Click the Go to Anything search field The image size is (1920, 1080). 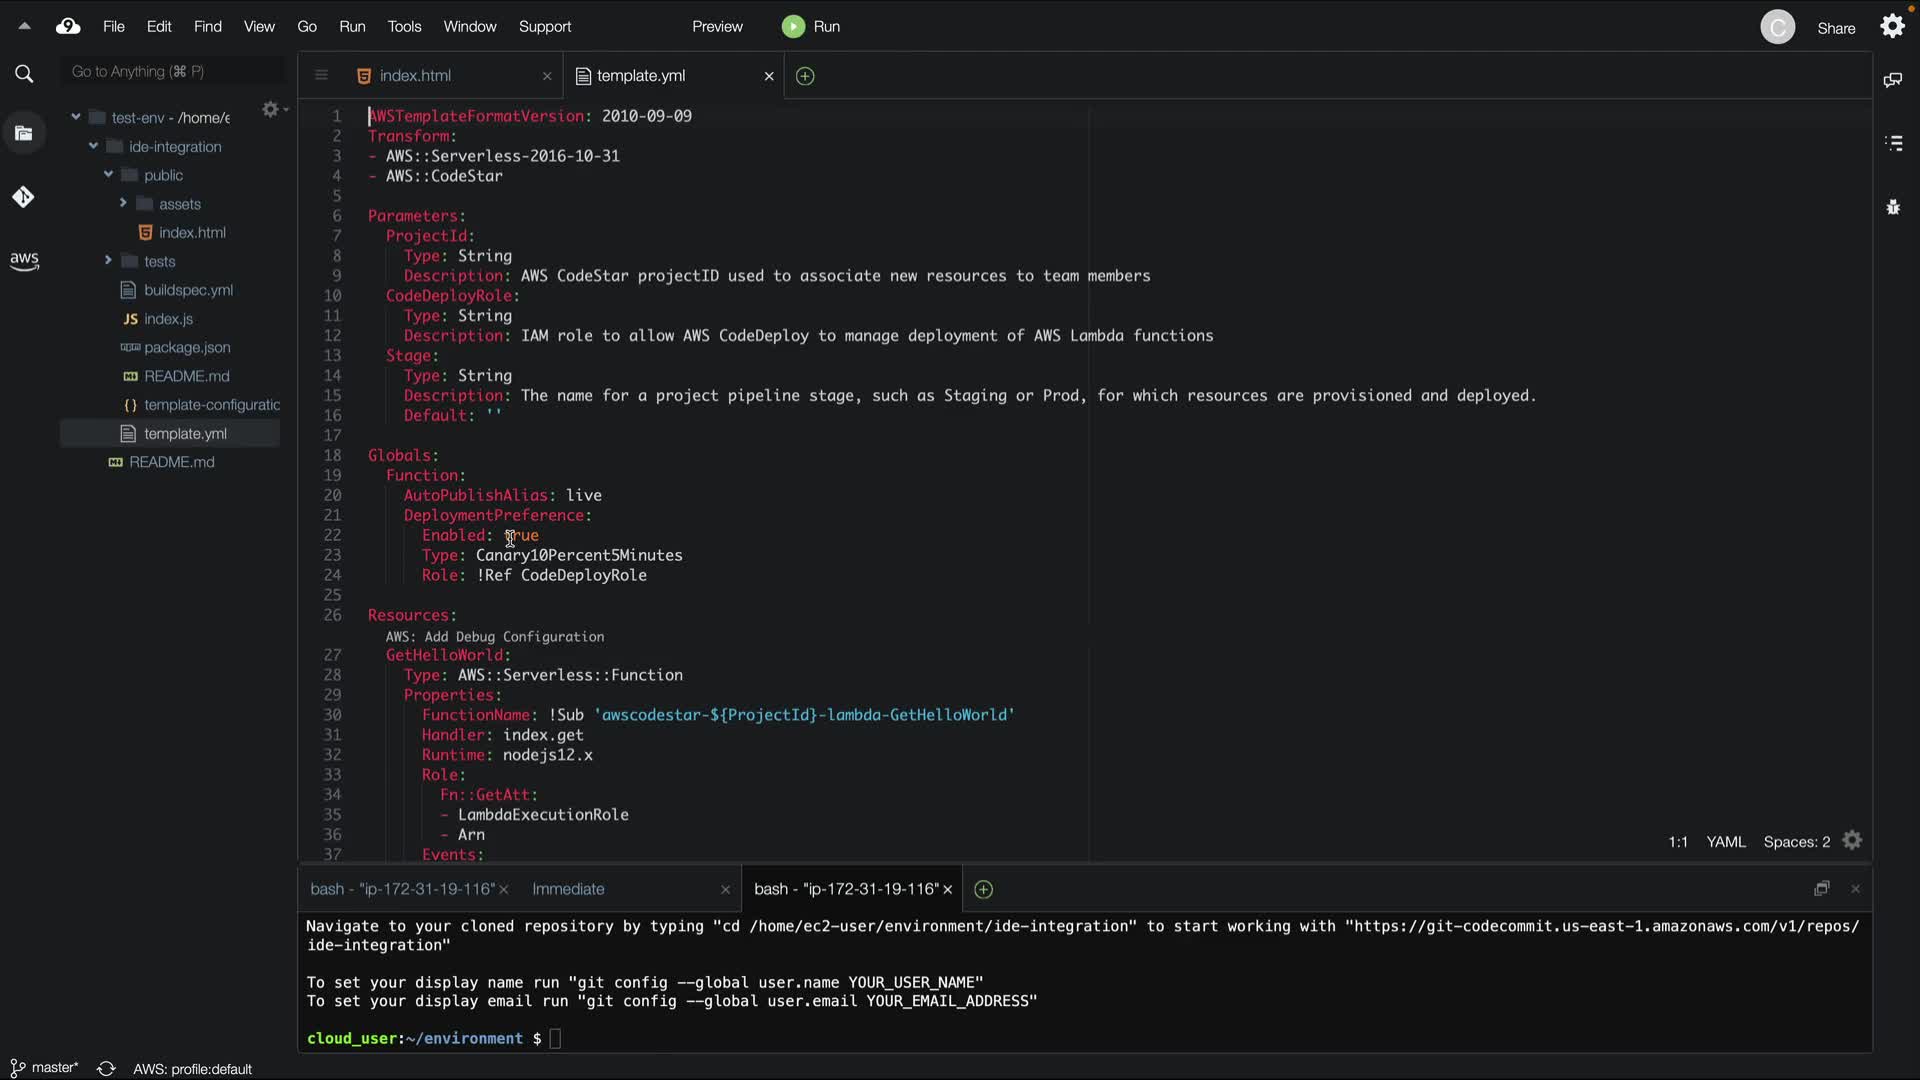click(170, 72)
